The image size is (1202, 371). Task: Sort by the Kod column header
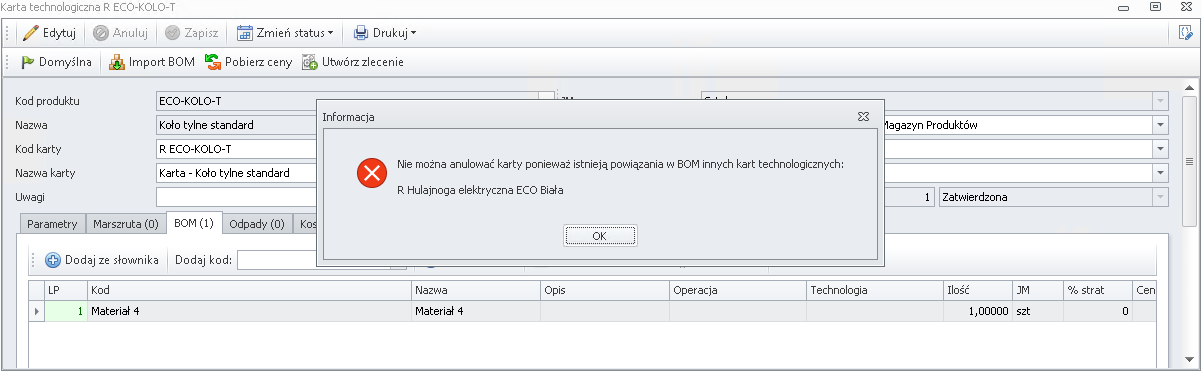(x=249, y=290)
